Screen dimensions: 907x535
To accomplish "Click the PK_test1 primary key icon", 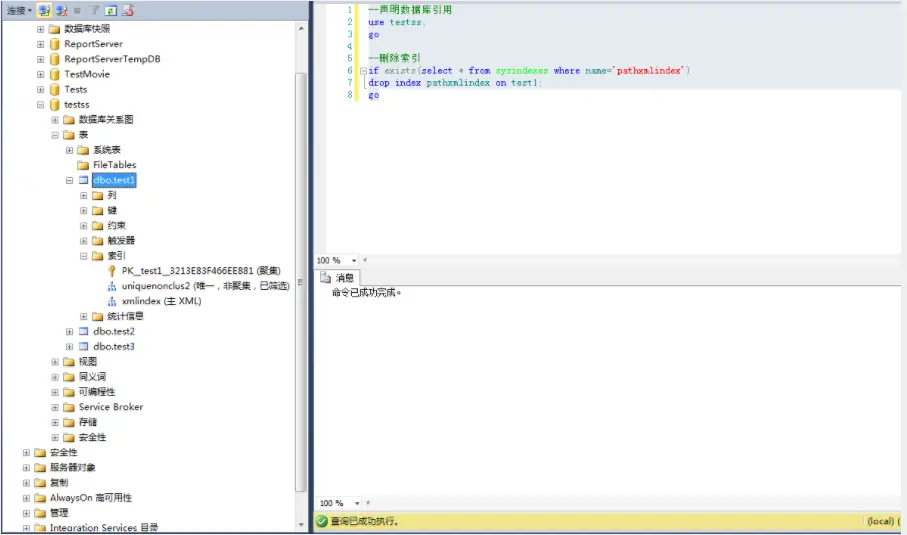I will coord(112,271).
